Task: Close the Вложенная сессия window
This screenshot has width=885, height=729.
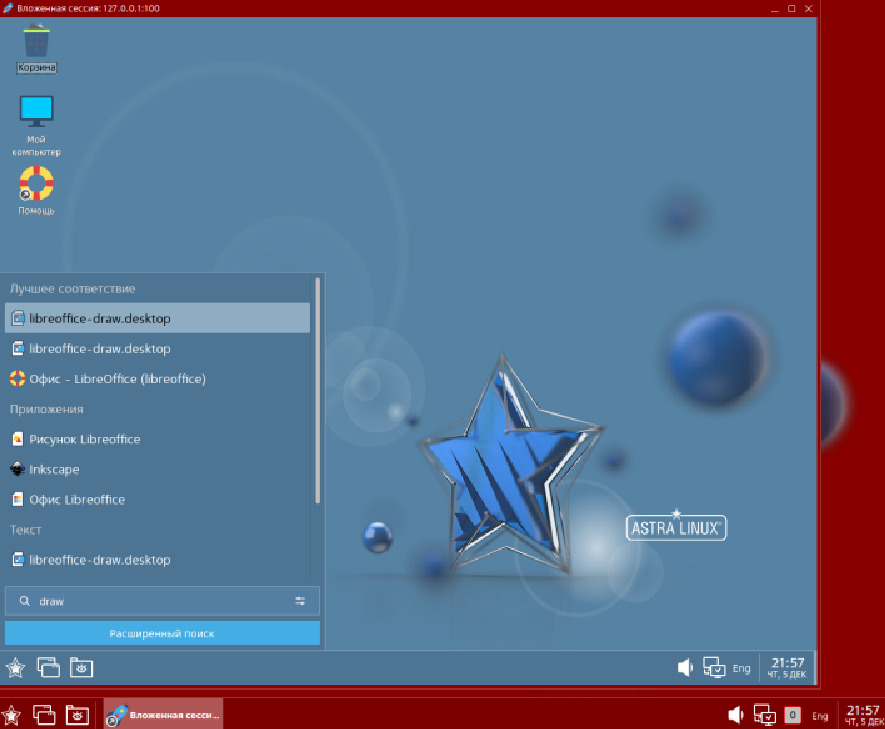Action: tap(808, 8)
